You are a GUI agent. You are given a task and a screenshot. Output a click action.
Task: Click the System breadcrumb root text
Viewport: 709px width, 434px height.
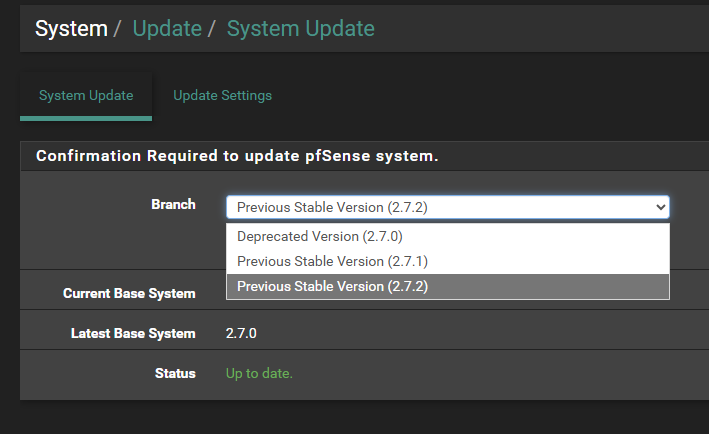[71, 28]
